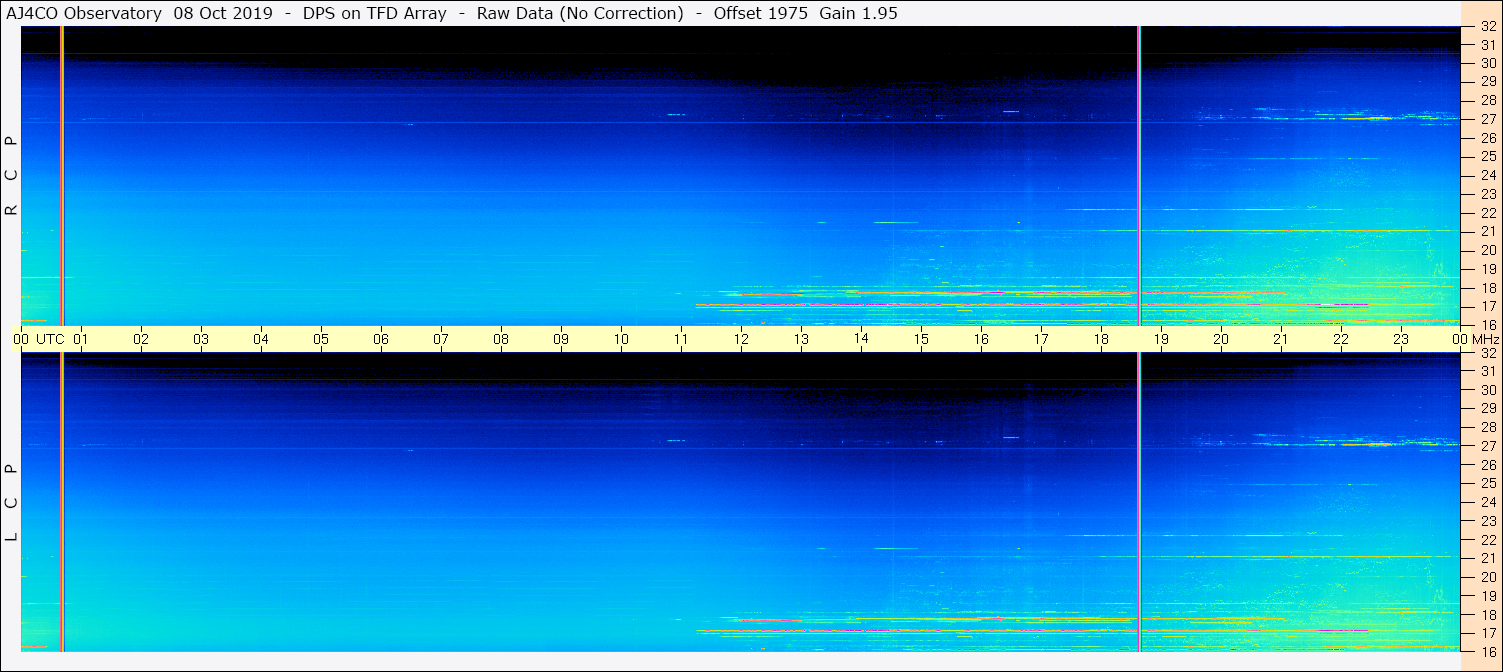Click 17 MHz label on LCP frequency scale

(1487, 633)
